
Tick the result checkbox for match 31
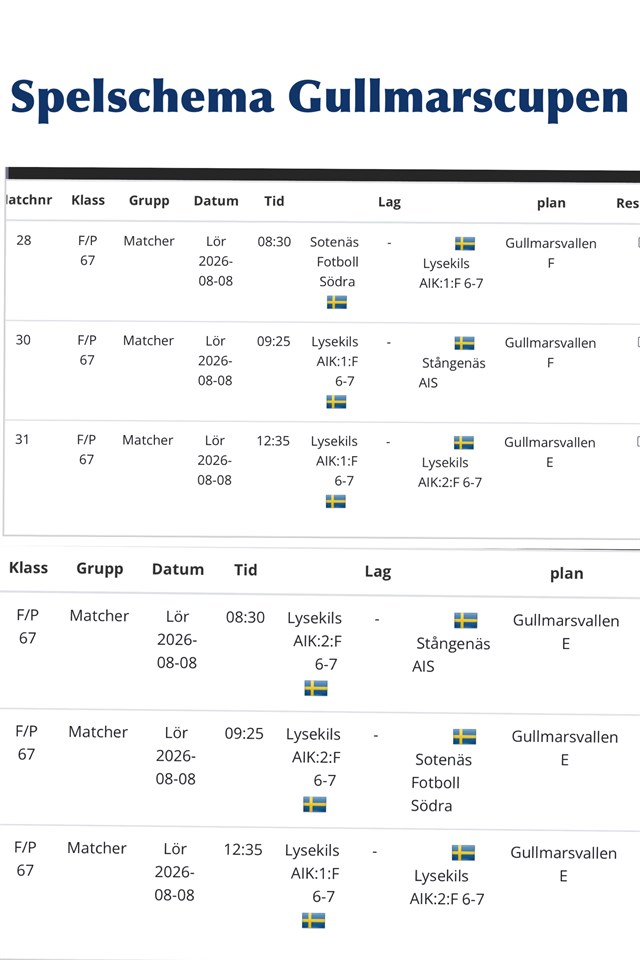coord(638,441)
